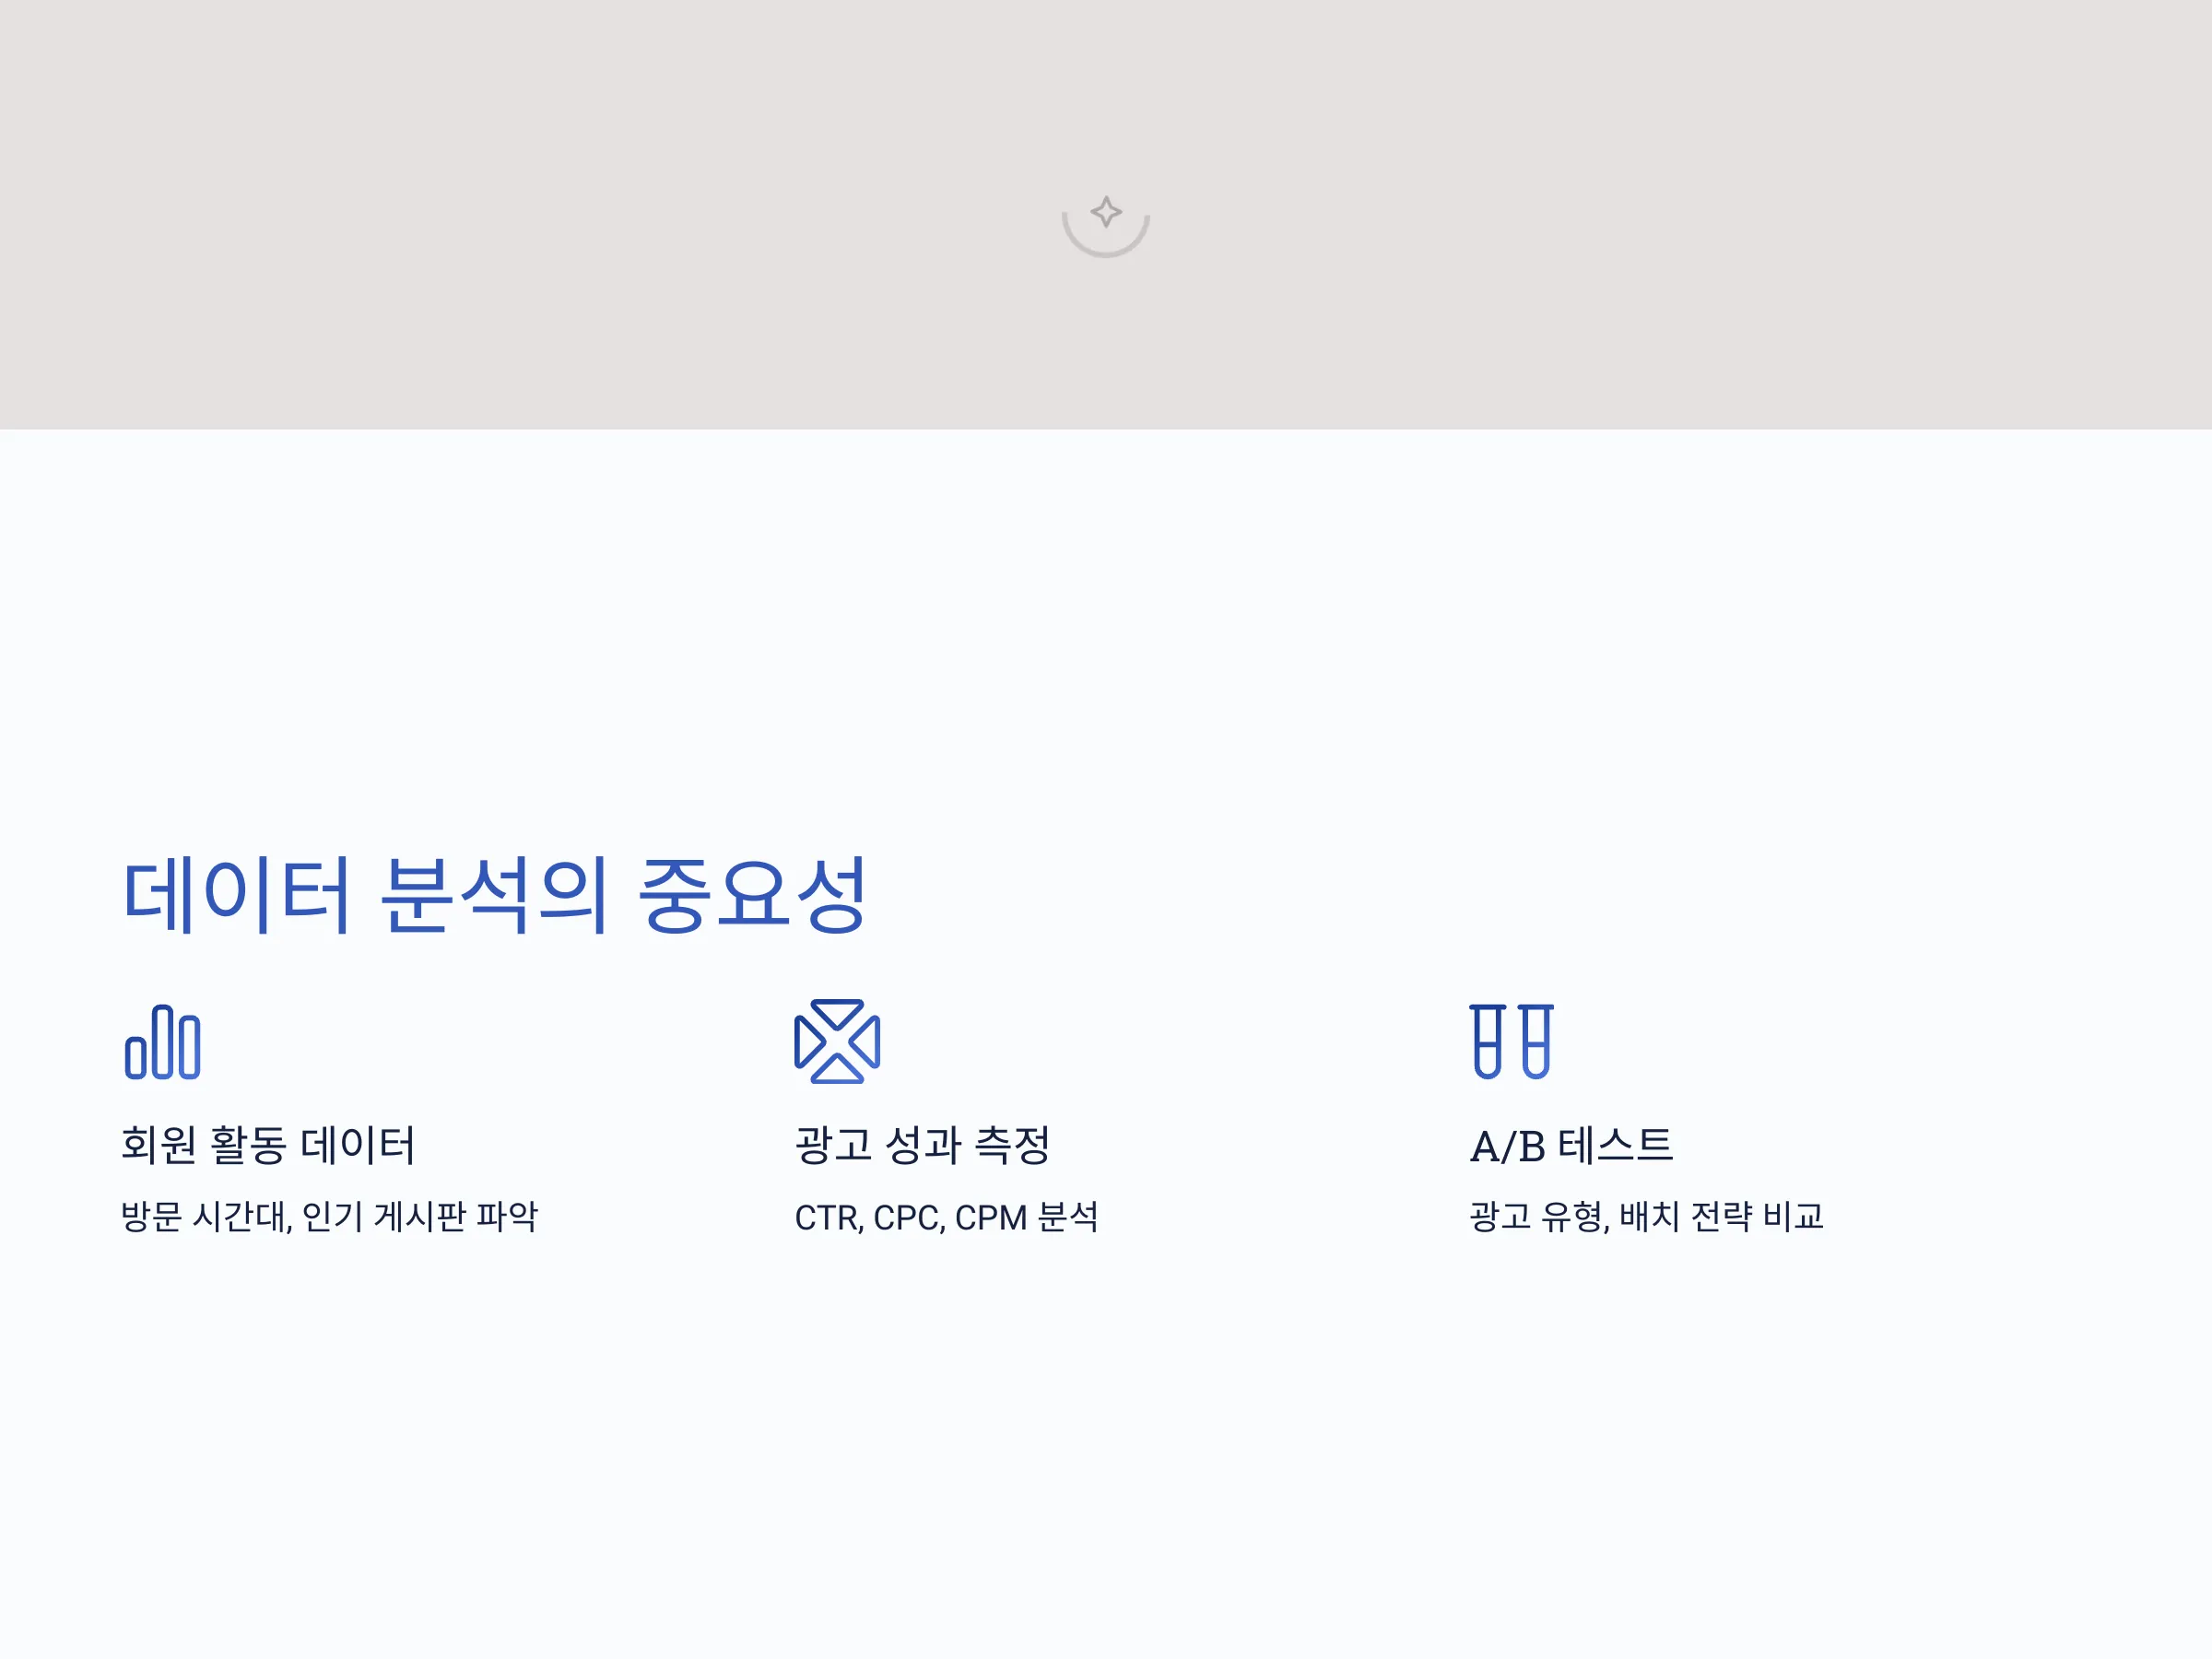Click the heading 데이터 분석의 중요성

pyautogui.click(x=494, y=895)
